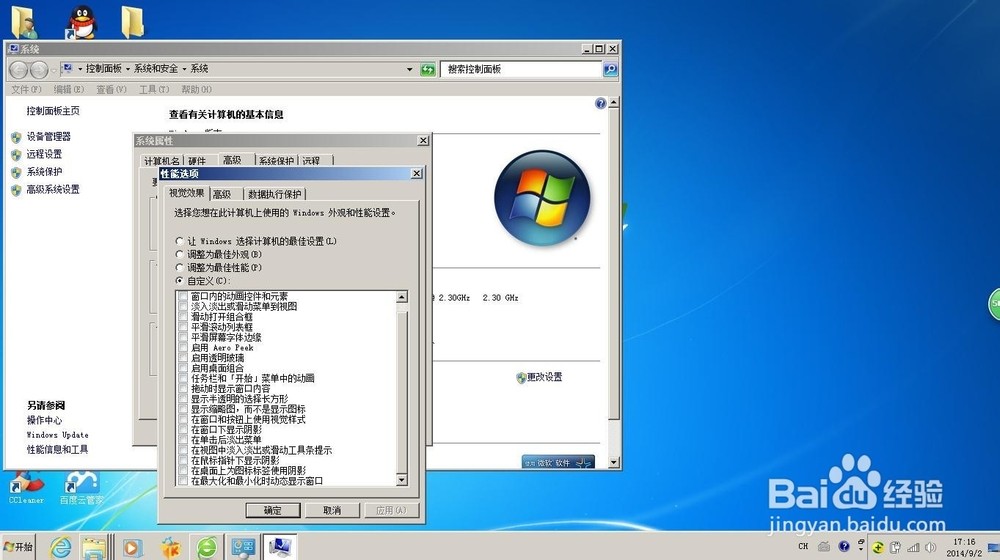This screenshot has width=1000, height=560.
Task: Click the visual effects list scroll-up arrow
Action: (x=402, y=297)
